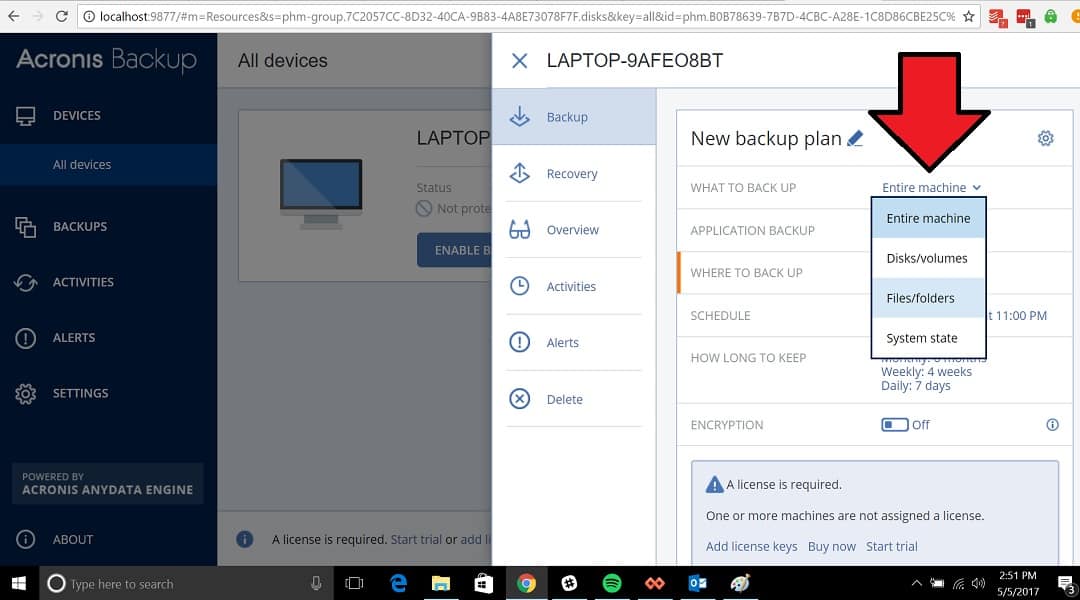Click the encryption info icon
The width and height of the screenshot is (1080, 600).
pos(1052,424)
